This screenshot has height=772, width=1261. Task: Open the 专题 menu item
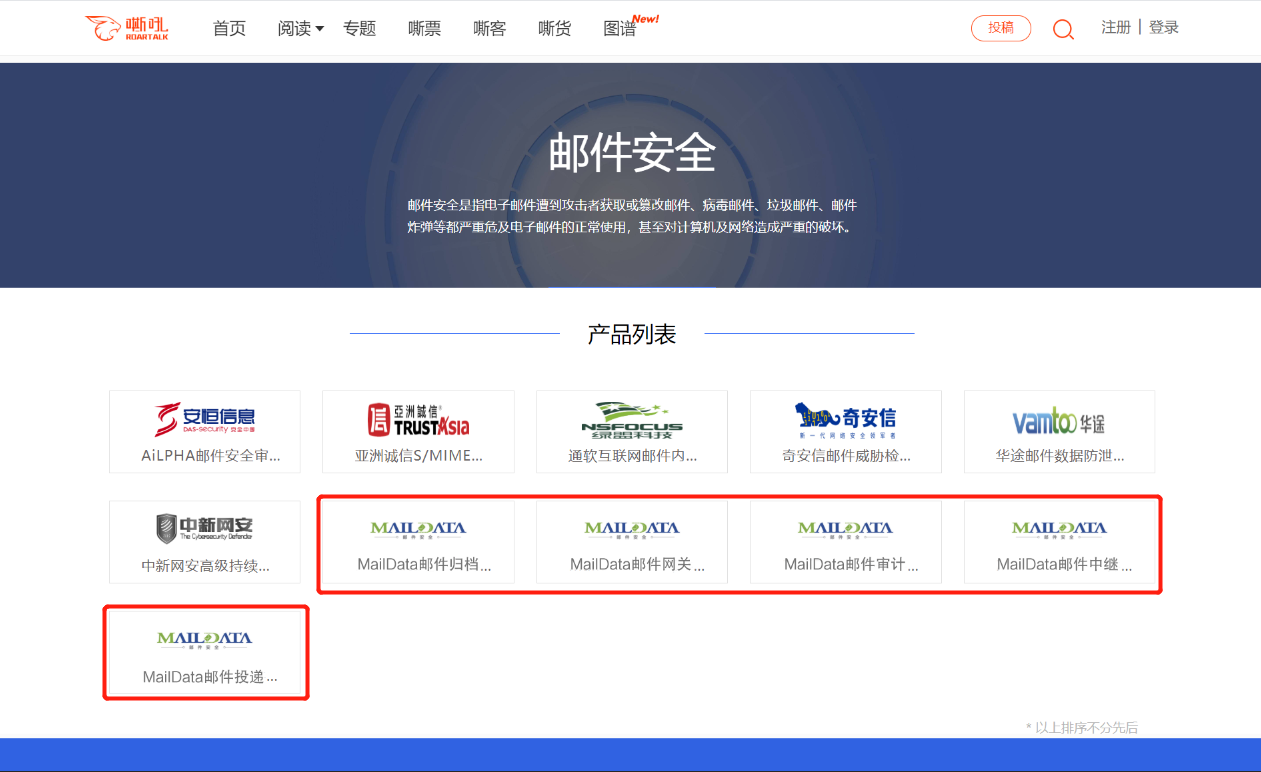tap(359, 28)
